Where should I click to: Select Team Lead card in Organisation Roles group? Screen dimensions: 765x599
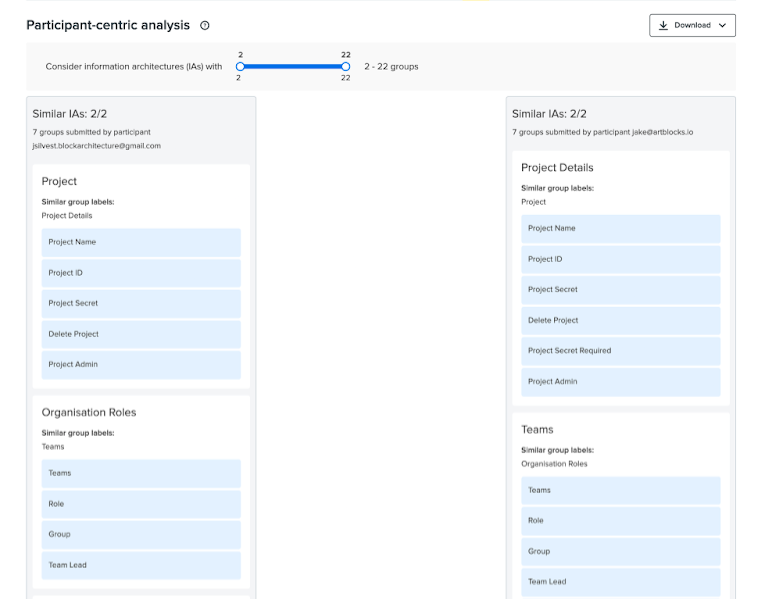pyautogui.click(x=141, y=565)
